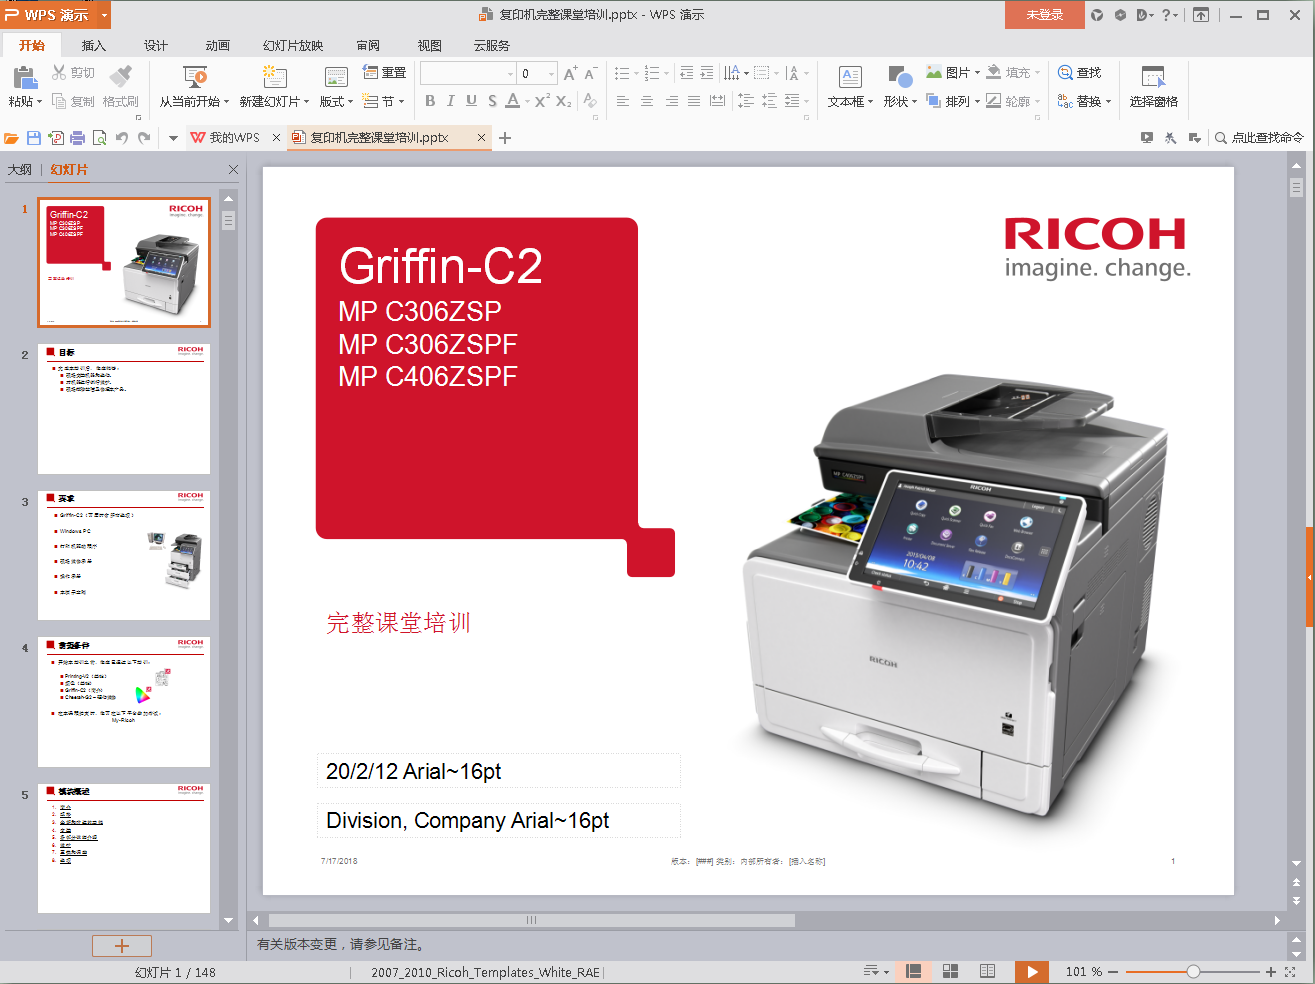Apply the font color A swatch
Screen dimensions: 1315x984
(512, 101)
